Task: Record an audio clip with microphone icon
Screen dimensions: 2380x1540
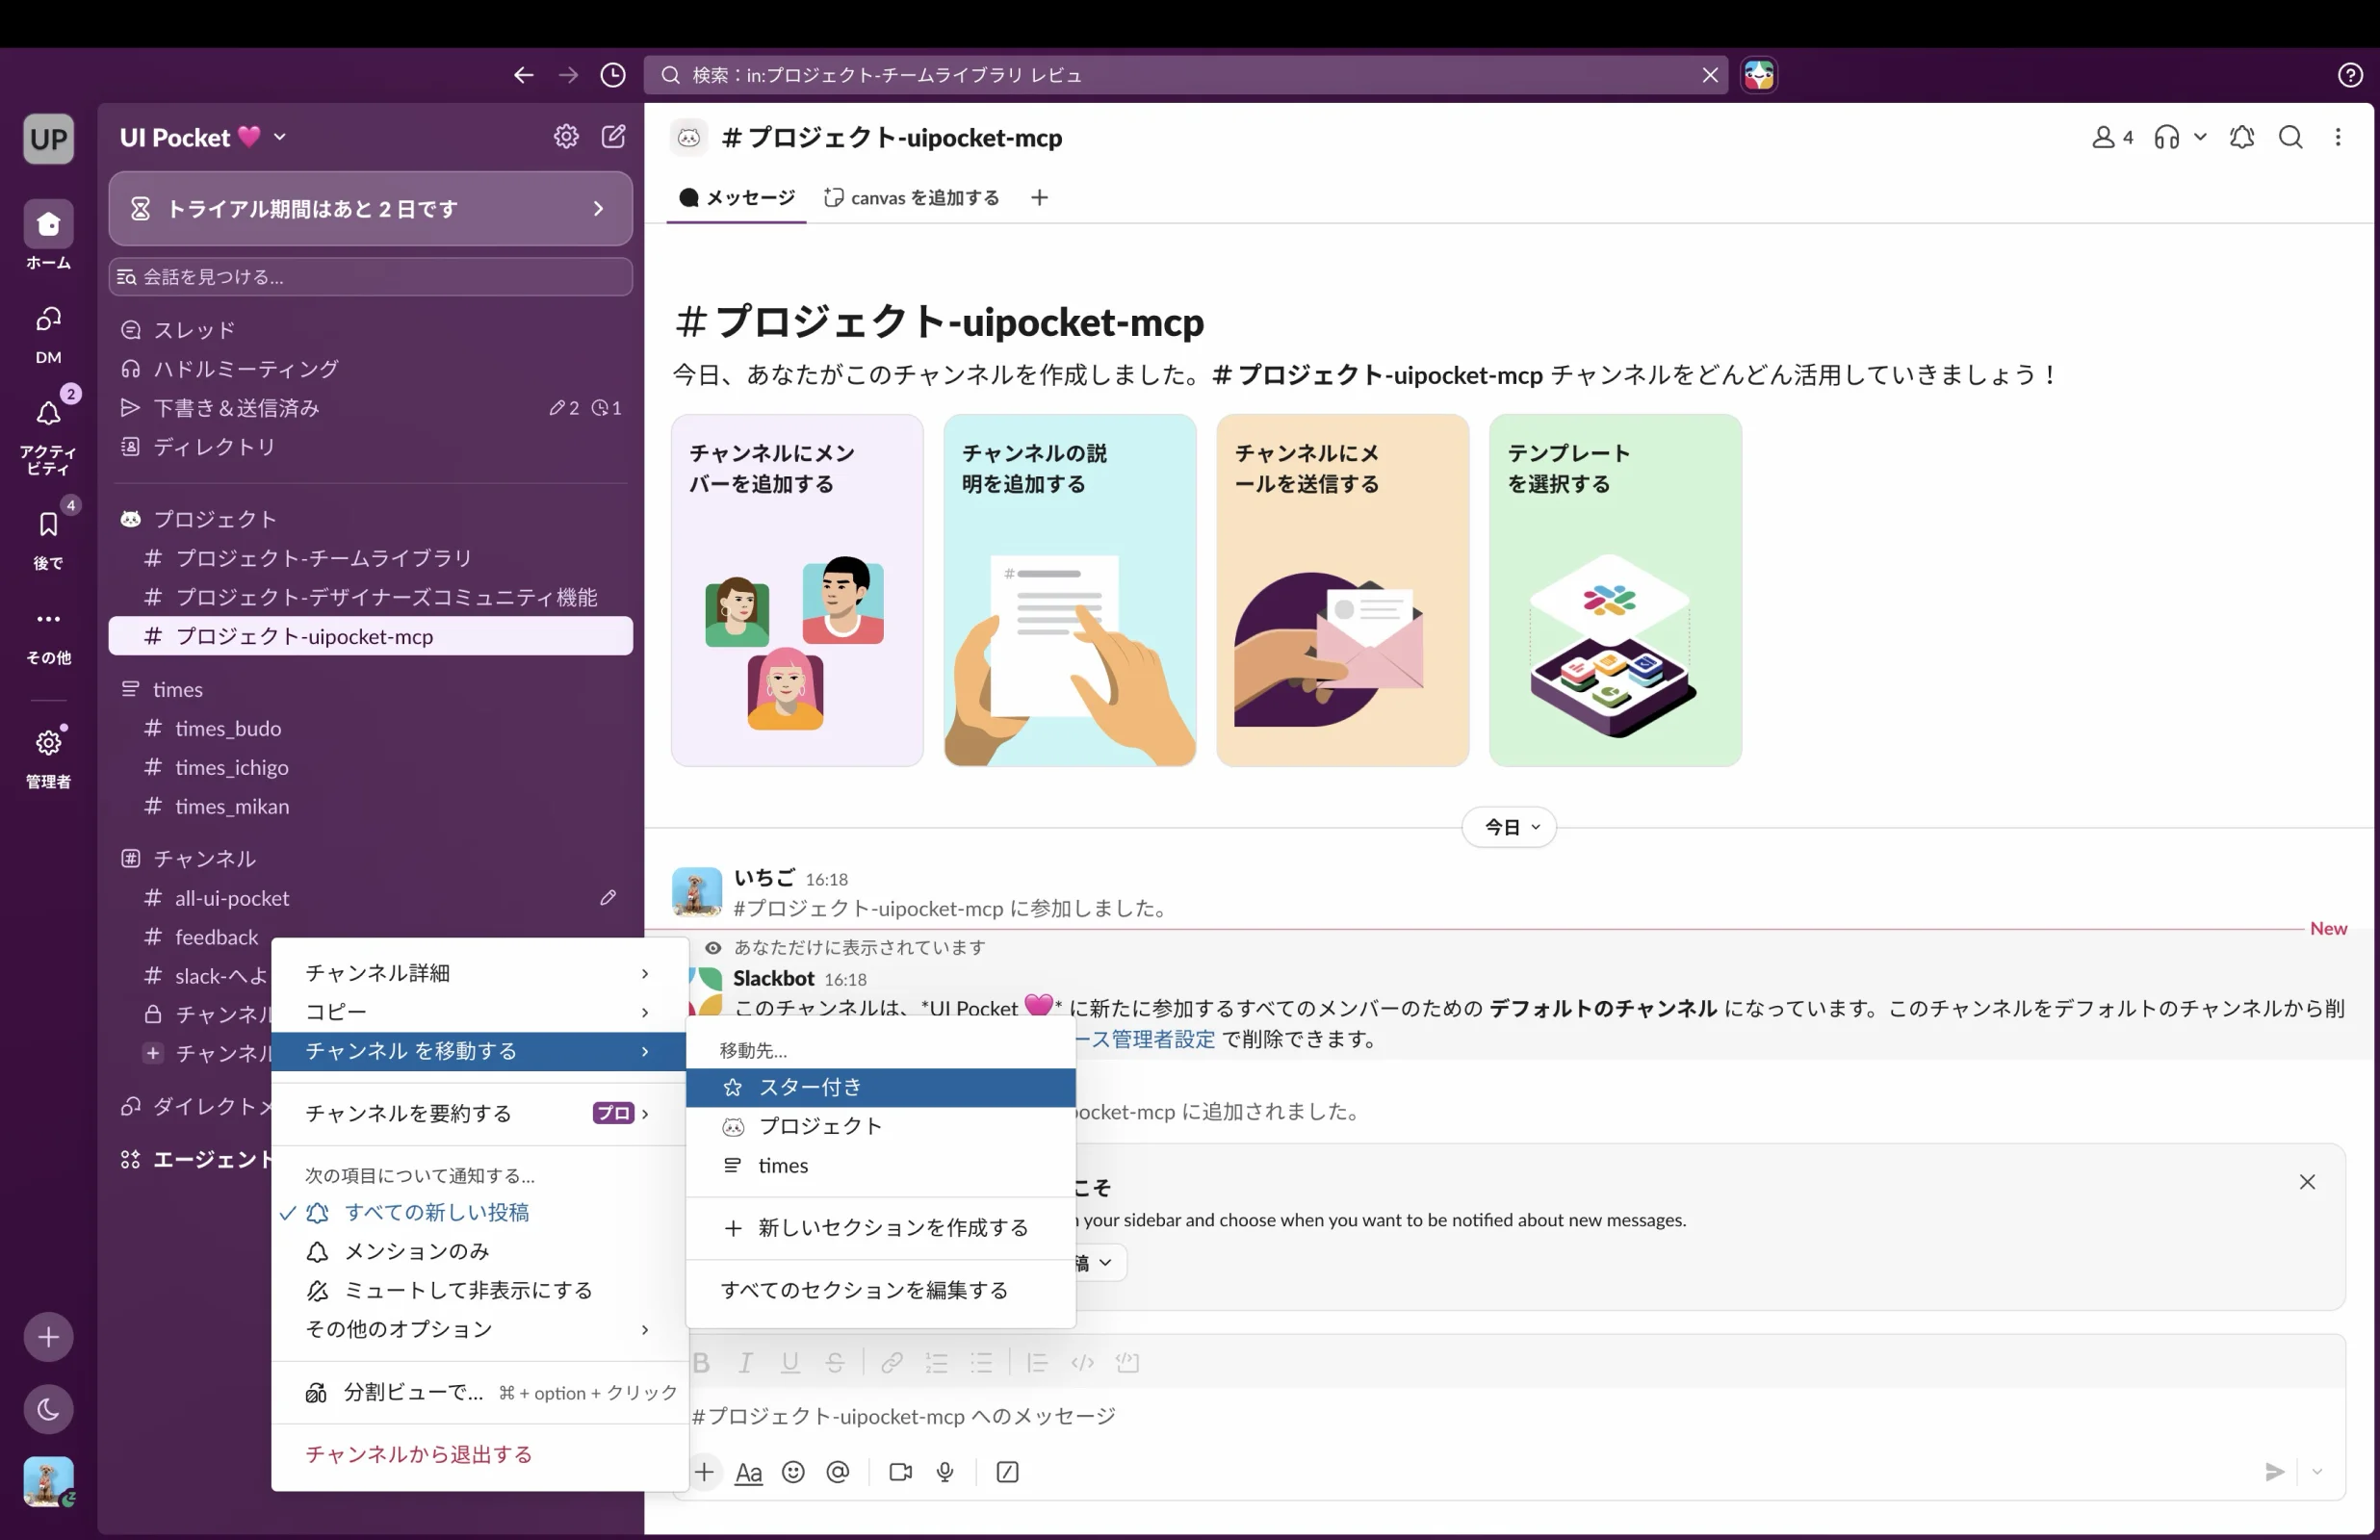Action: [x=945, y=1472]
